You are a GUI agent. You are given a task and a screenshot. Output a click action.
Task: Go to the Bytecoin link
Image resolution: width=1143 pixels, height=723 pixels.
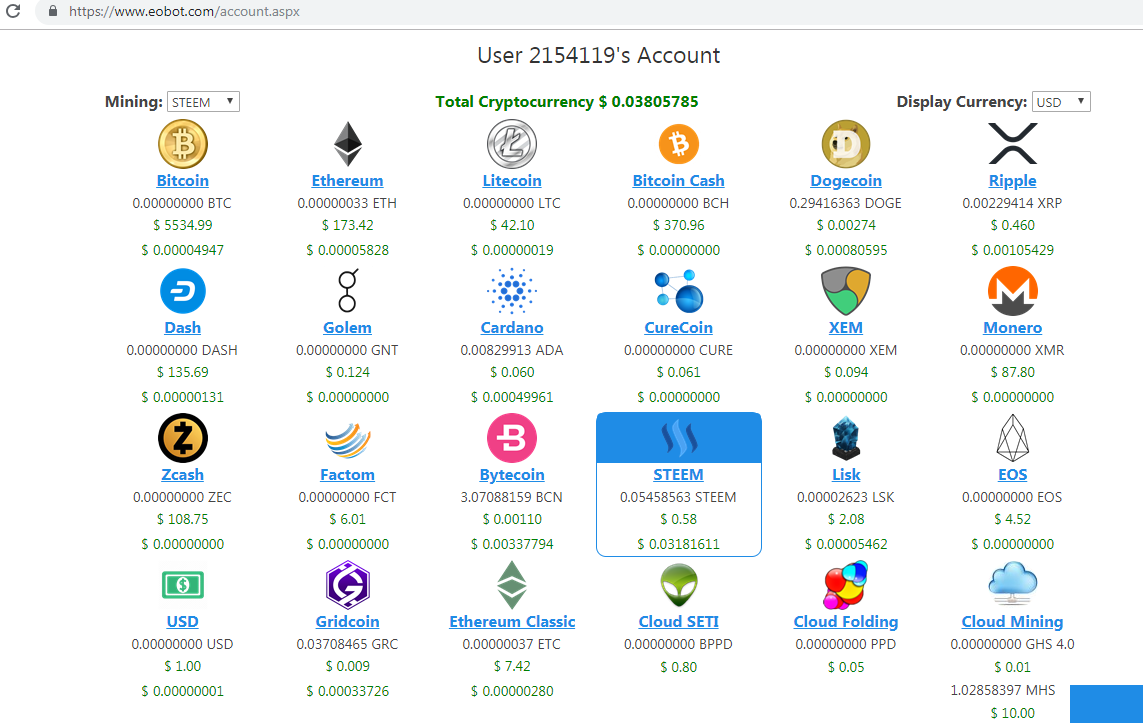coord(512,474)
